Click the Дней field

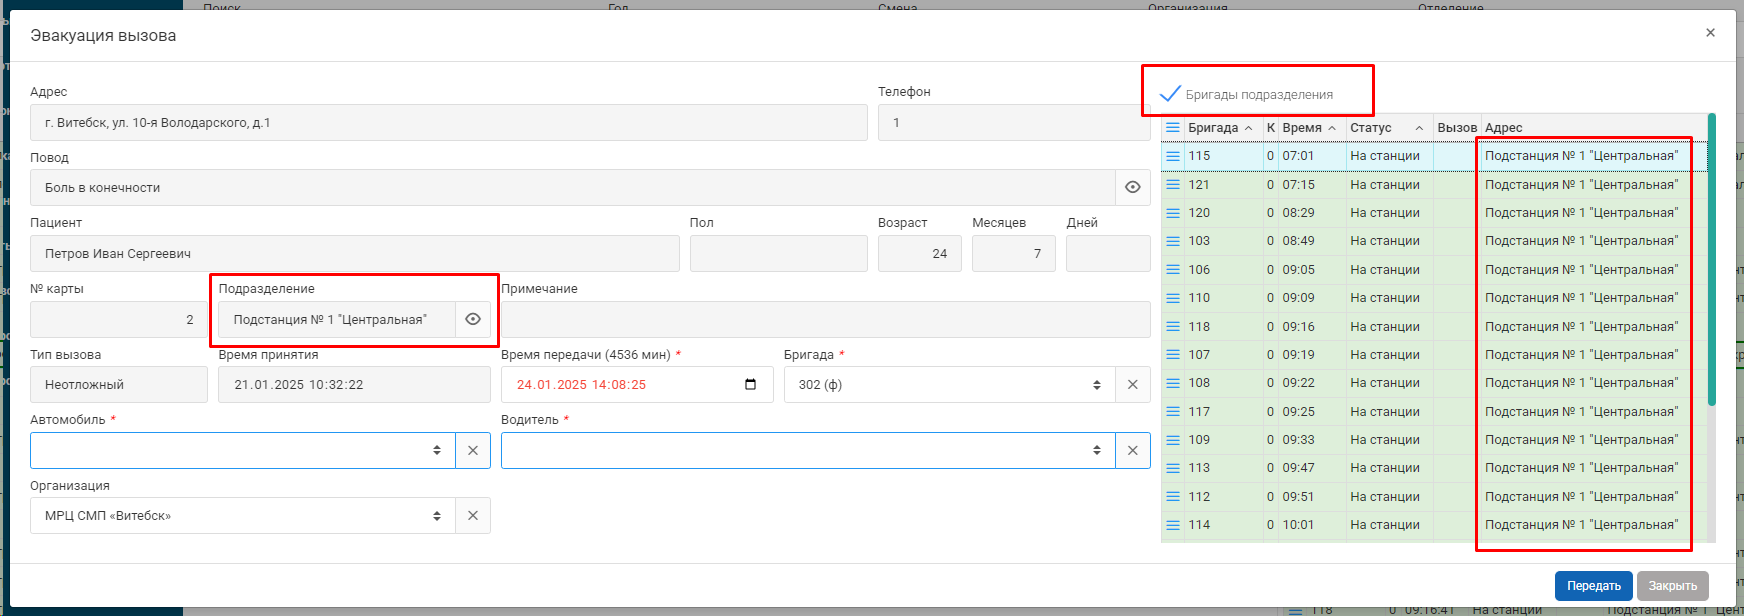[x=1108, y=254]
